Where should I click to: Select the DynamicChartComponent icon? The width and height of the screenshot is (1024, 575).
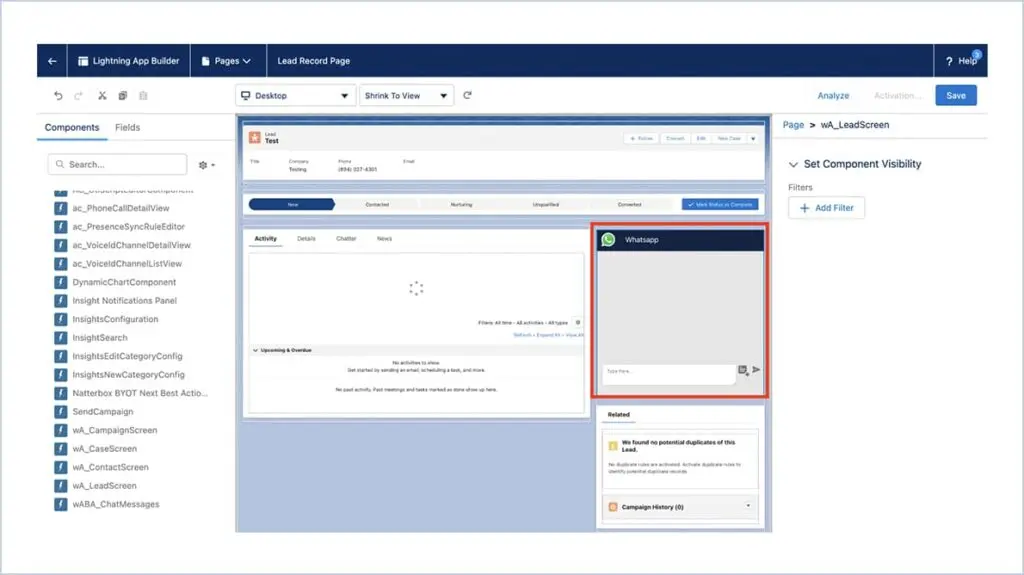coord(61,282)
